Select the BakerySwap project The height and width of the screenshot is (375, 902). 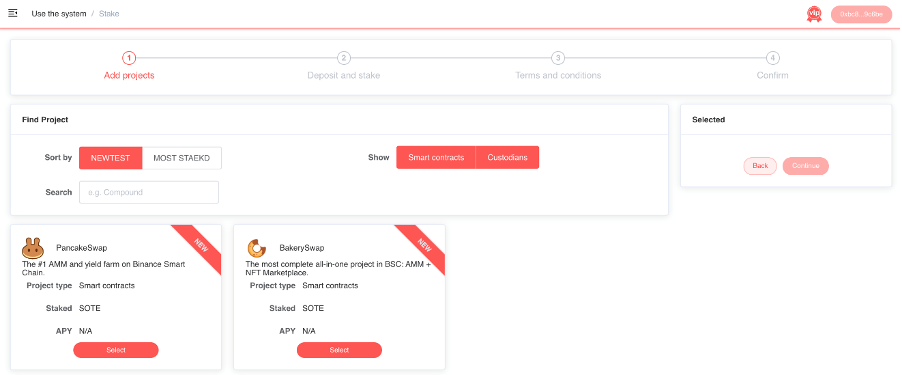coord(339,350)
